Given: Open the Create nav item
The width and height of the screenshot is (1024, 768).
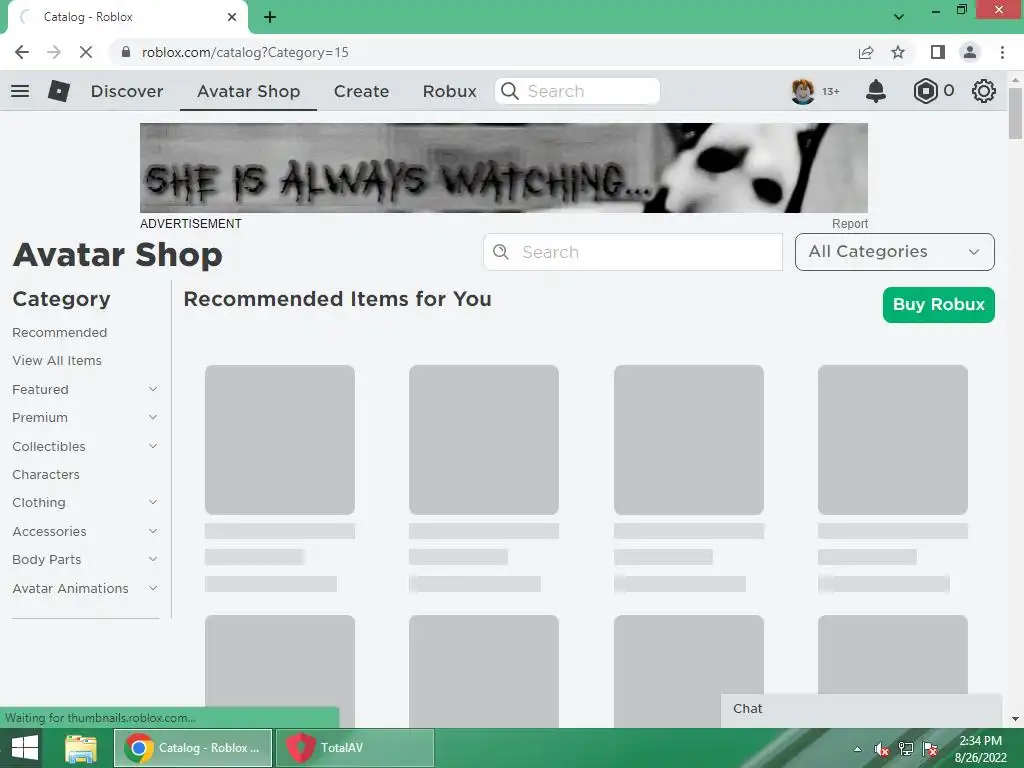Looking at the screenshot, I should [361, 91].
